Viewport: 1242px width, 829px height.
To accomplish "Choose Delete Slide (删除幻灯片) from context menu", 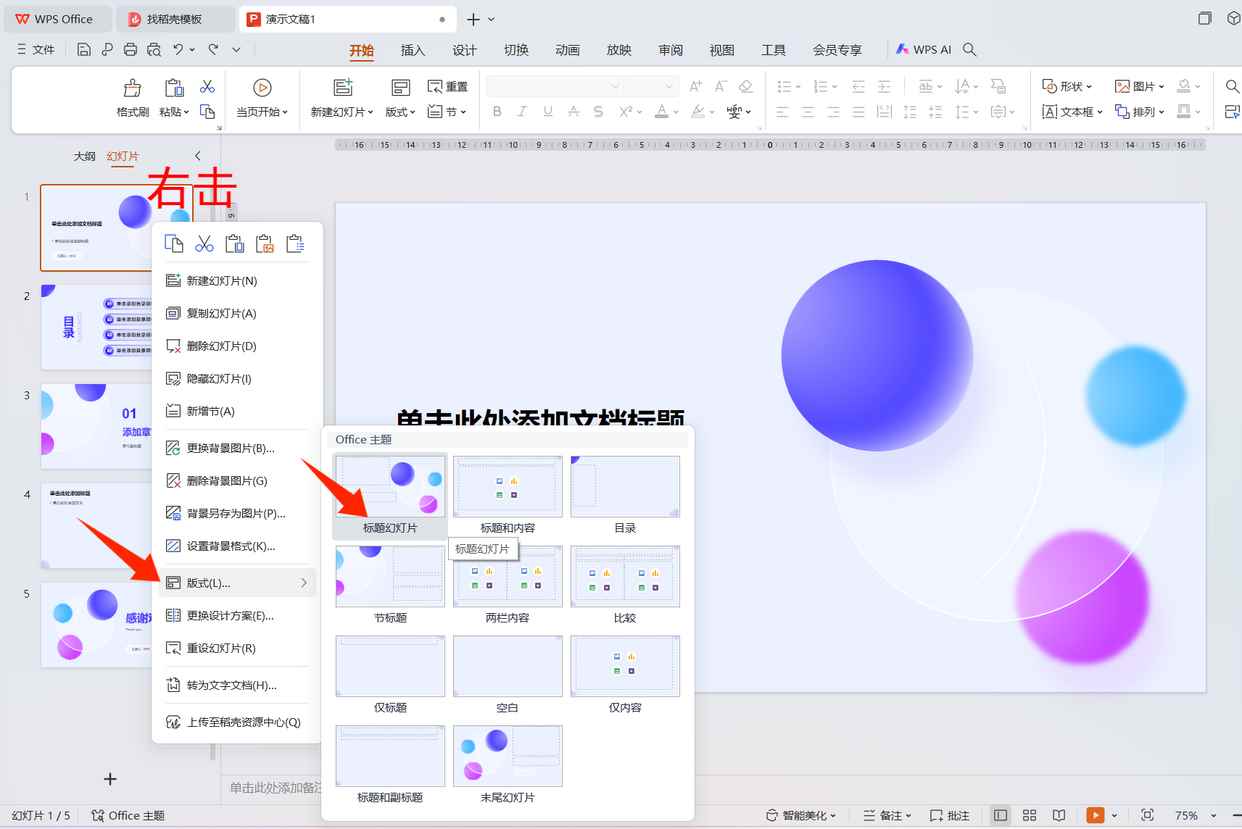I will 221,346.
